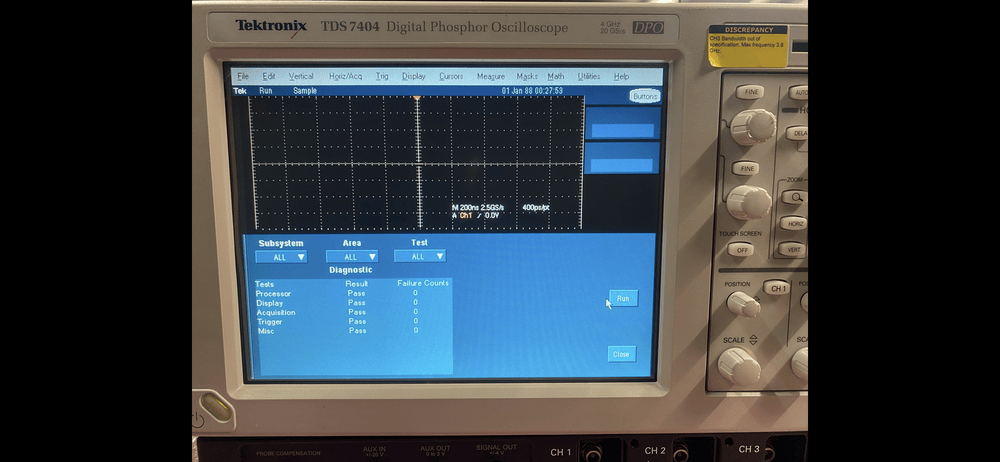Click the Failure Counts column header

click(423, 283)
